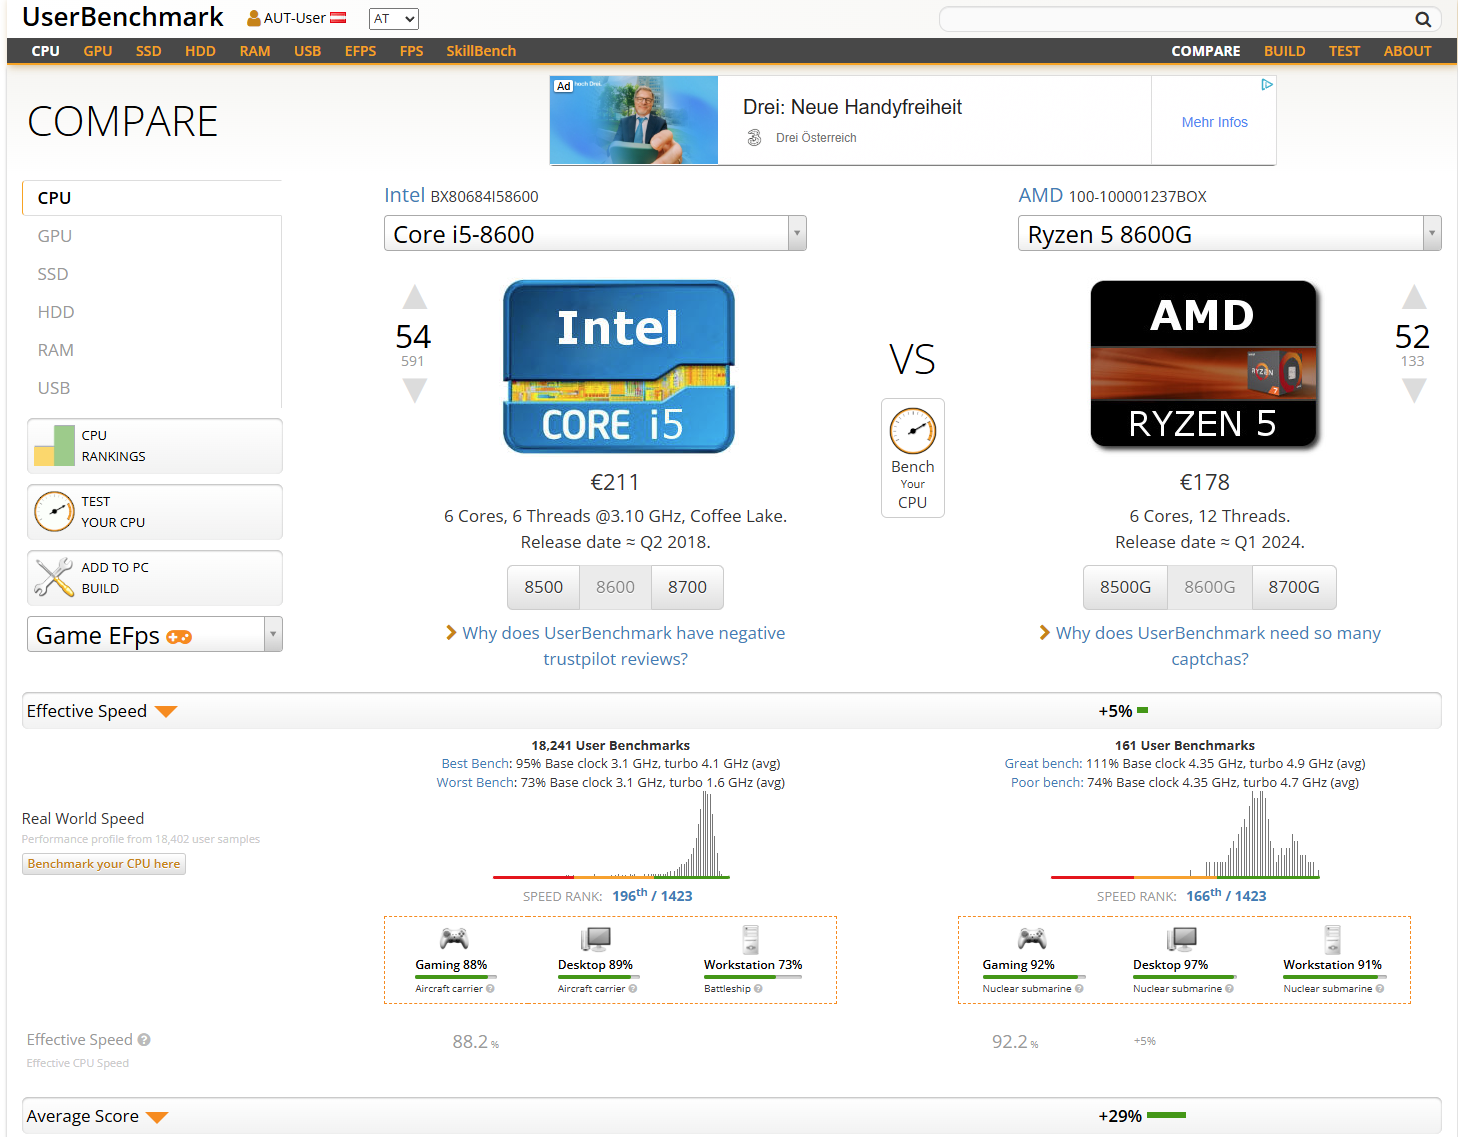Open the RAM top navigation item

point(255,51)
